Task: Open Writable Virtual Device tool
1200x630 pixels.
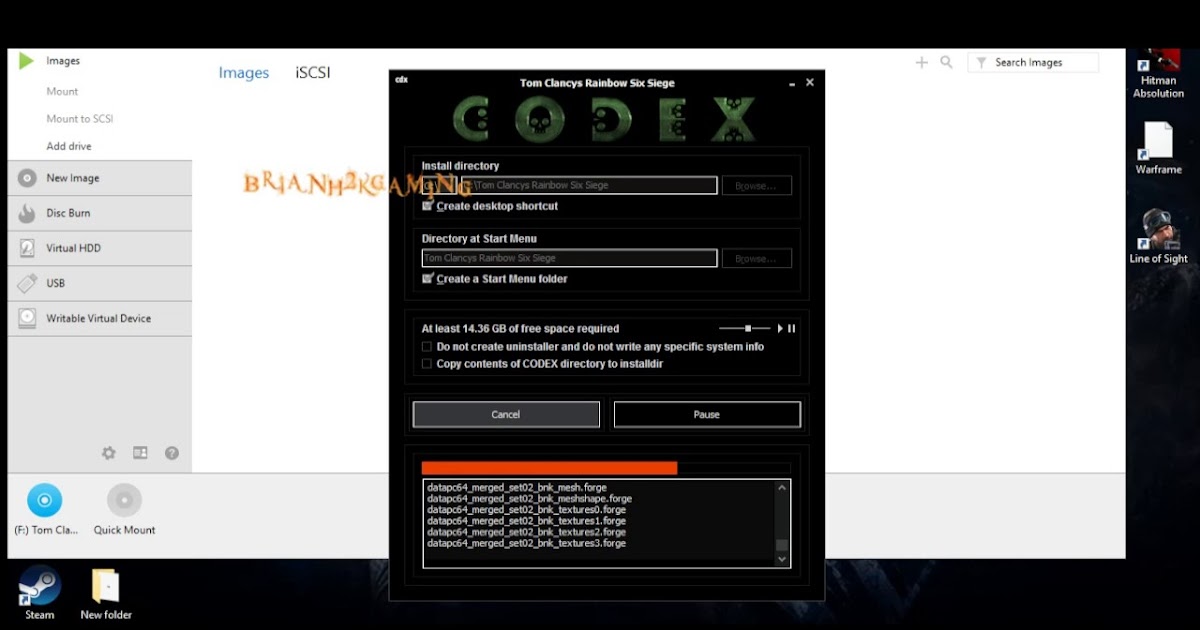Action: coord(99,318)
